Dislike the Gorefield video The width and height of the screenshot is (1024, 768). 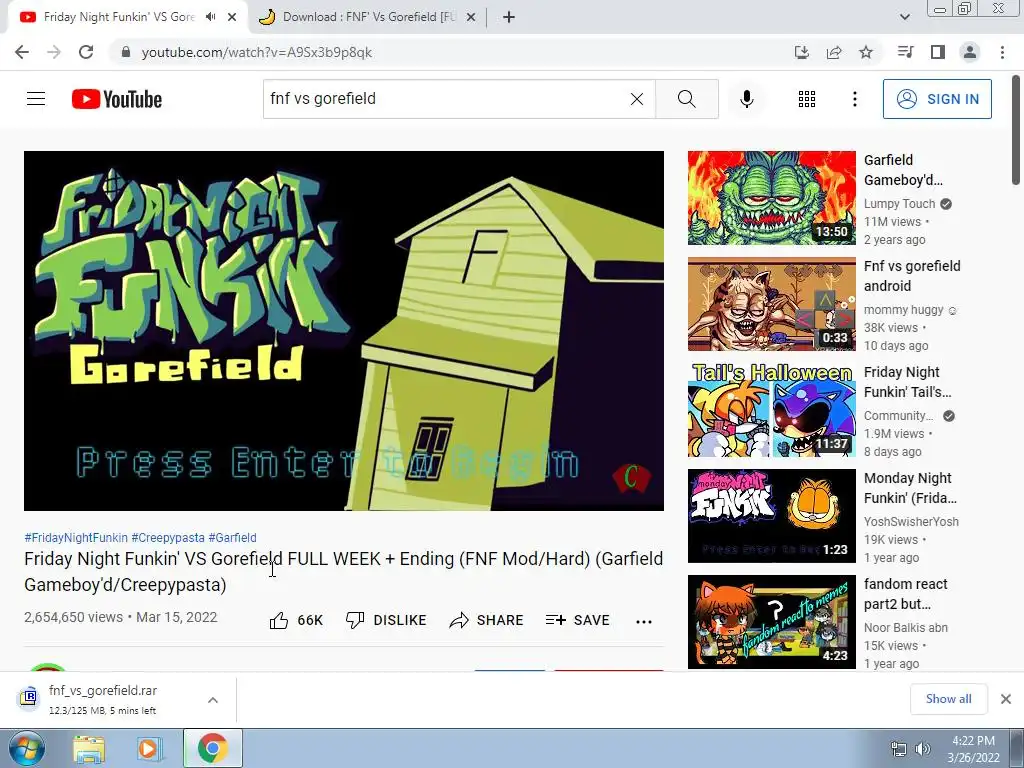tap(386, 620)
